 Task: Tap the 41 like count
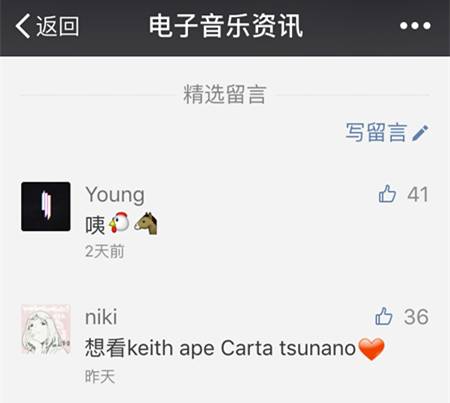click(x=418, y=194)
